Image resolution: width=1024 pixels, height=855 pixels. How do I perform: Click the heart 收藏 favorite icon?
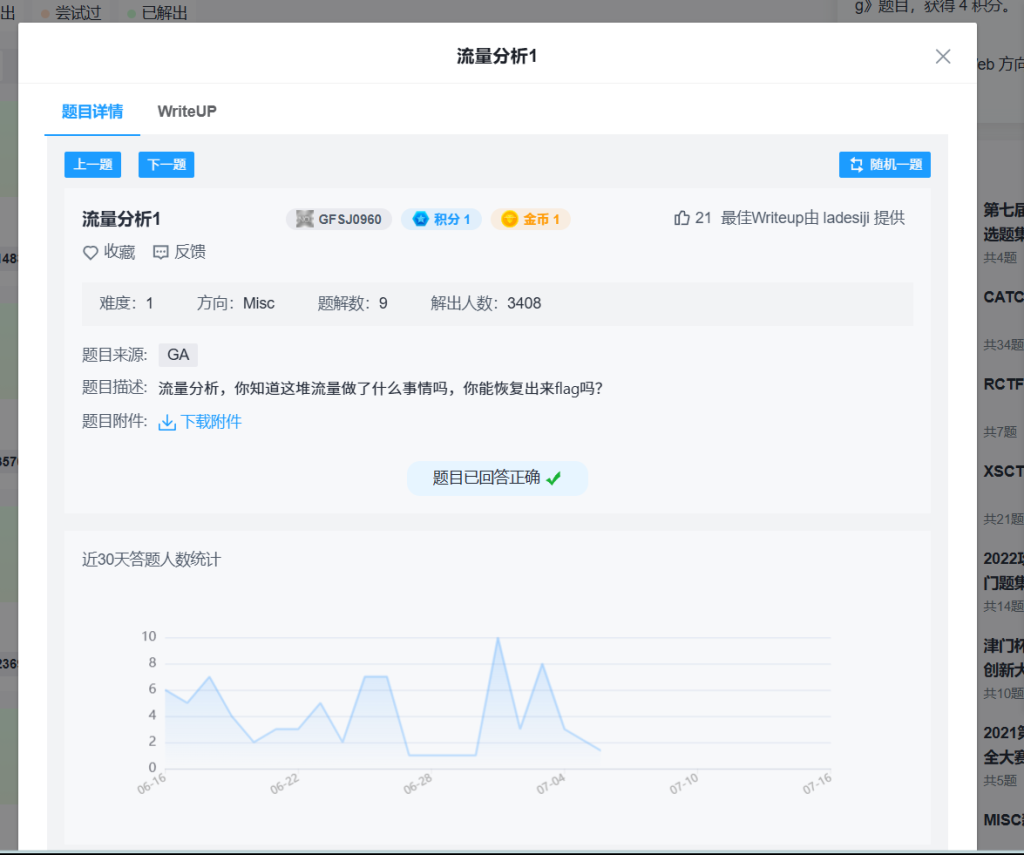click(90, 253)
